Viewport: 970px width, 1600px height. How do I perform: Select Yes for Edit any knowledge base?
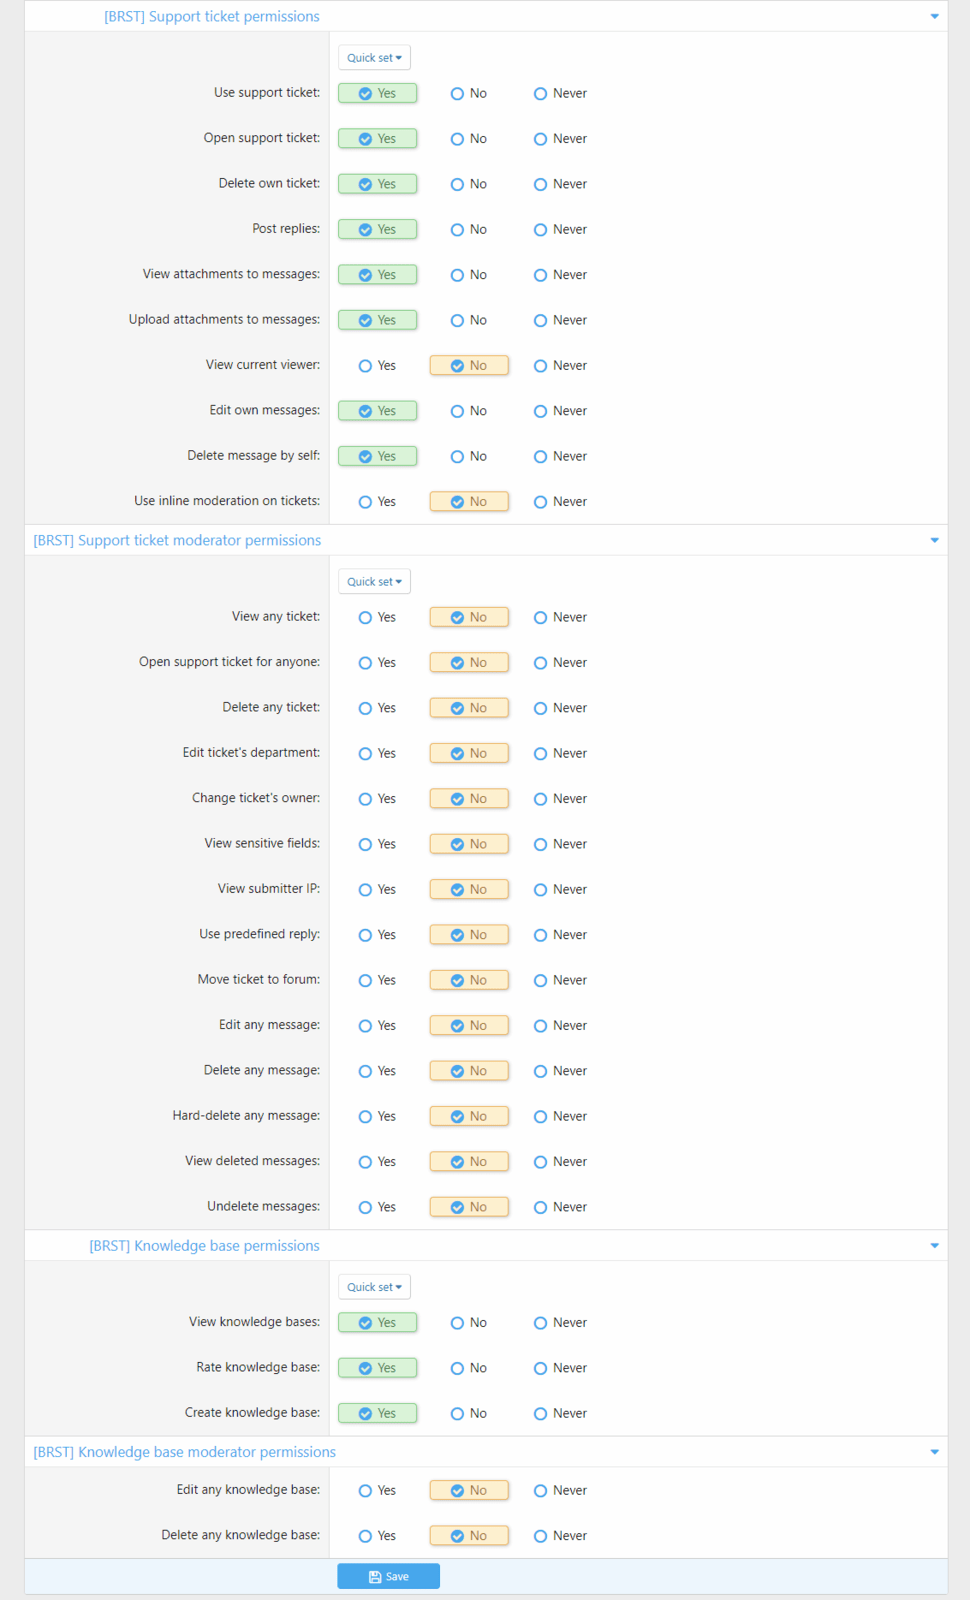coord(366,1491)
